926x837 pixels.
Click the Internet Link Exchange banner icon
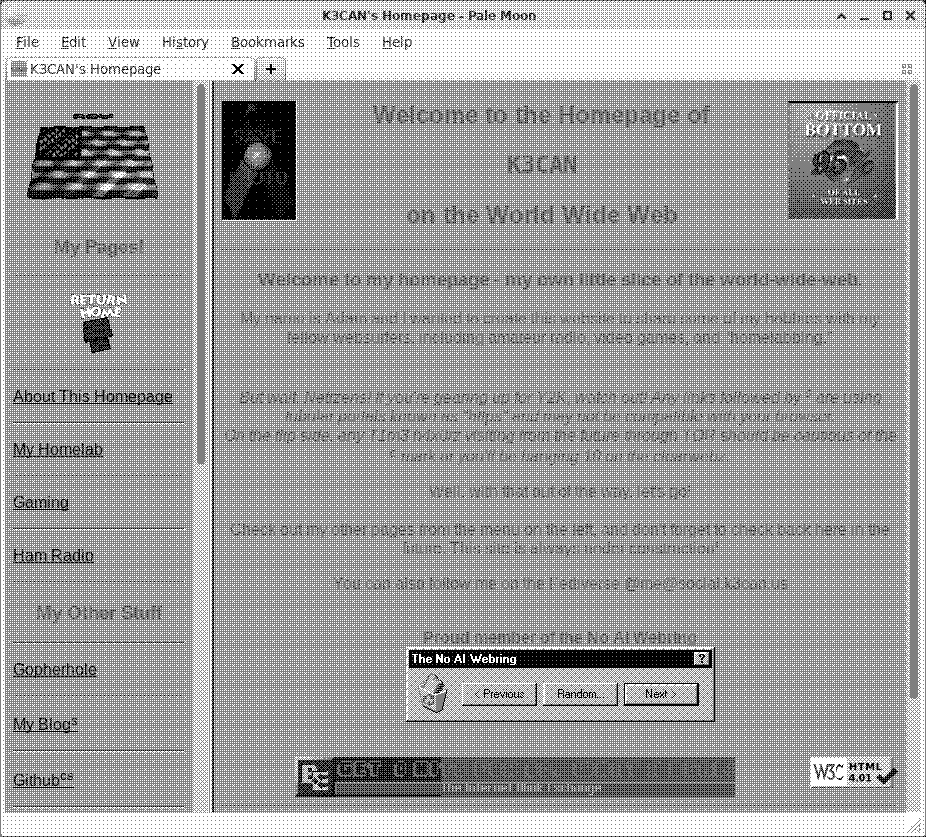[x=318, y=775]
